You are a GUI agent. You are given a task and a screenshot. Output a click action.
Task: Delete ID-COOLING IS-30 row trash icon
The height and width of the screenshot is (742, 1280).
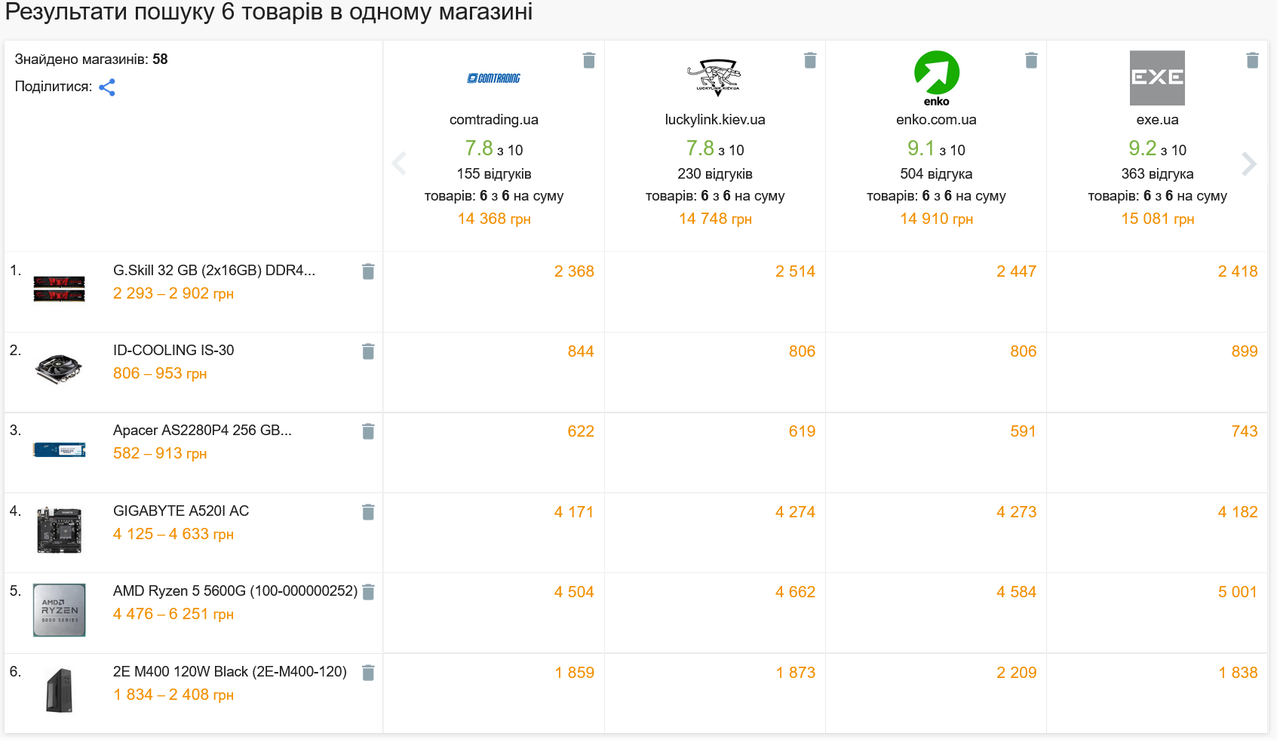(368, 351)
